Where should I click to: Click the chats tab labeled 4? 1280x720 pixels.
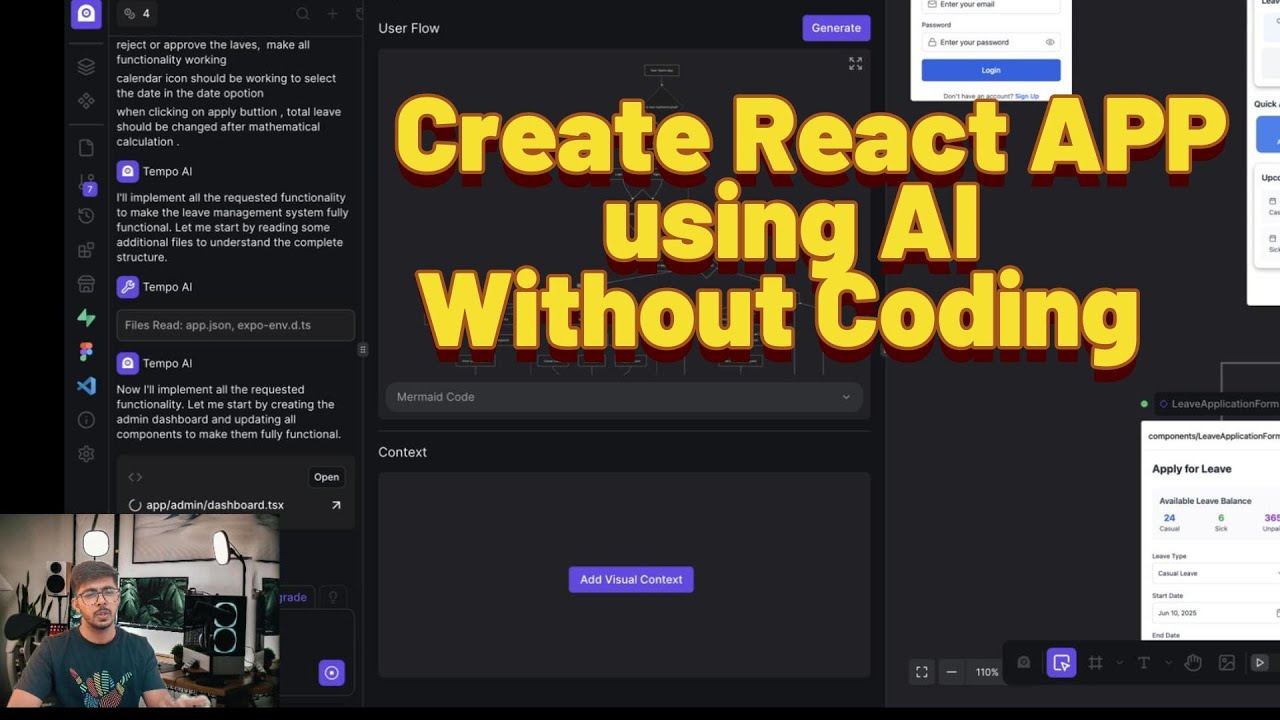coord(136,14)
